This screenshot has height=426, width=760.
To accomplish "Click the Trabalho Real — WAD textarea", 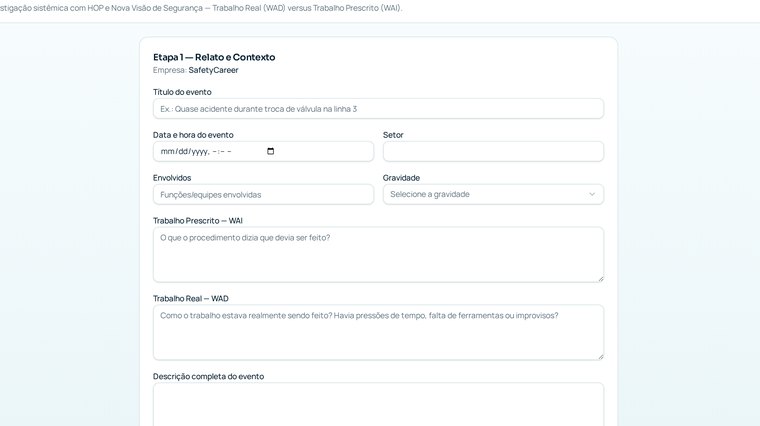I will 378,332.
